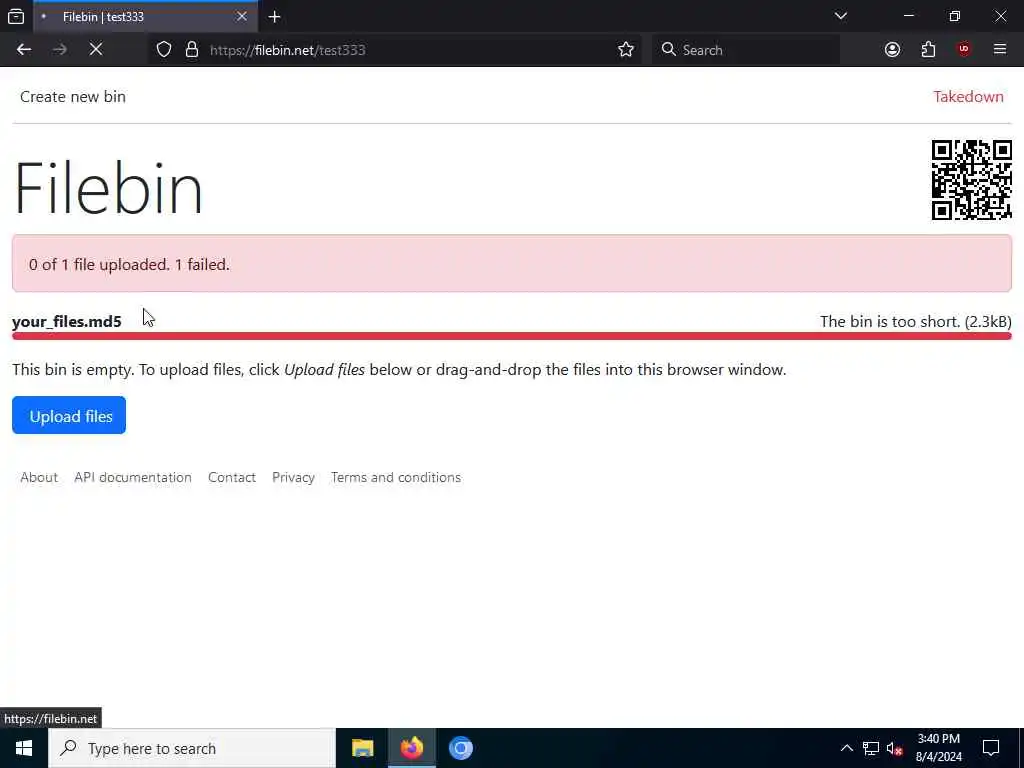Open the Firefox hamburger application menu

(1000, 50)
